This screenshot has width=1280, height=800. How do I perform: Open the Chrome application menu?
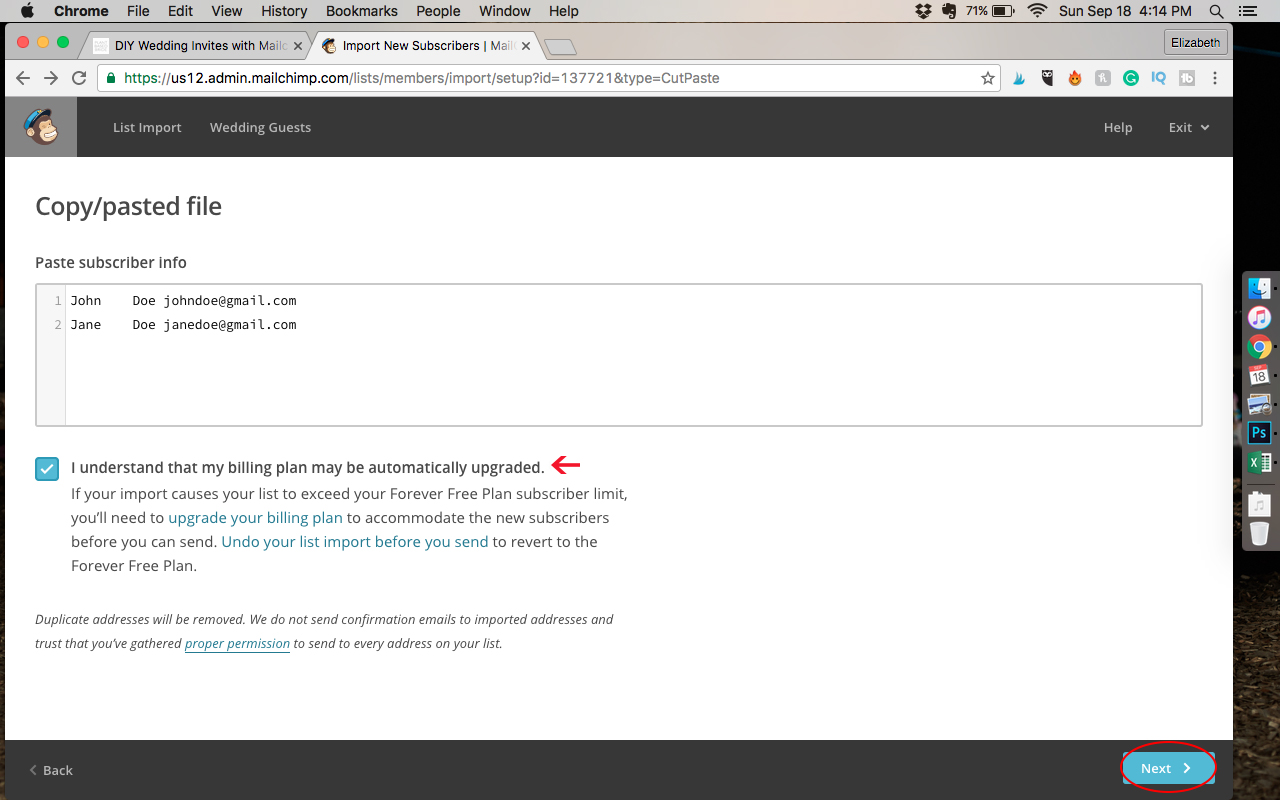click(x=81, y=11)
